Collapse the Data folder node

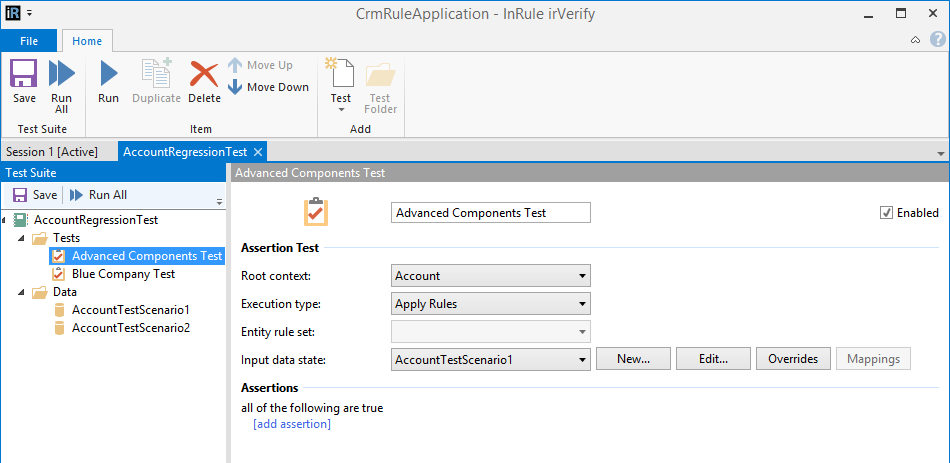(x=21, y=293)
